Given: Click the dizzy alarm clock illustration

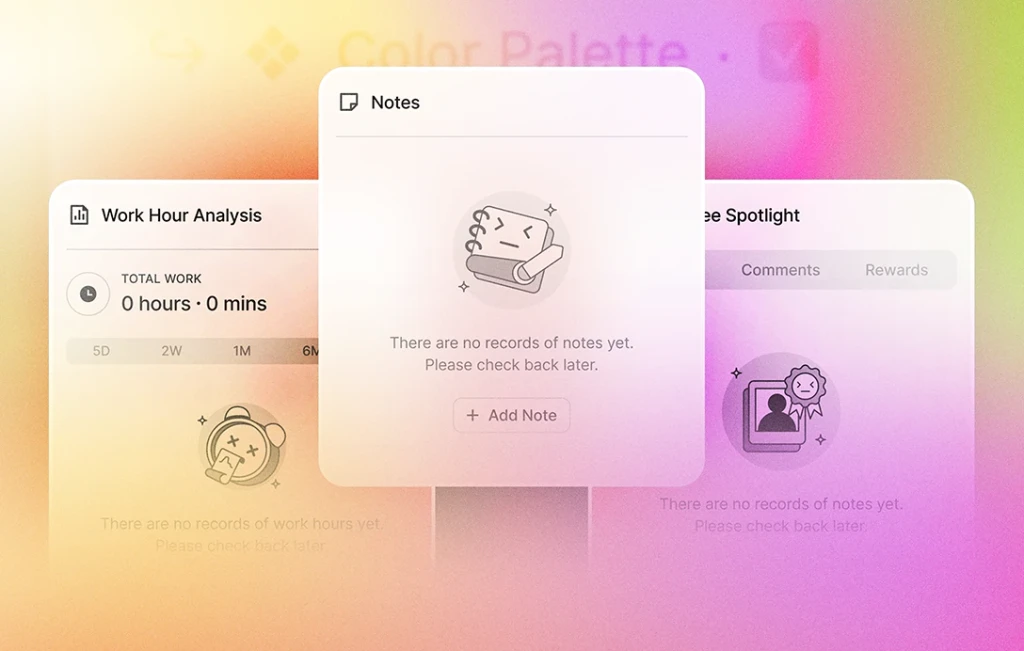Looking at the screenshot, I should click(x=242, y=447).
